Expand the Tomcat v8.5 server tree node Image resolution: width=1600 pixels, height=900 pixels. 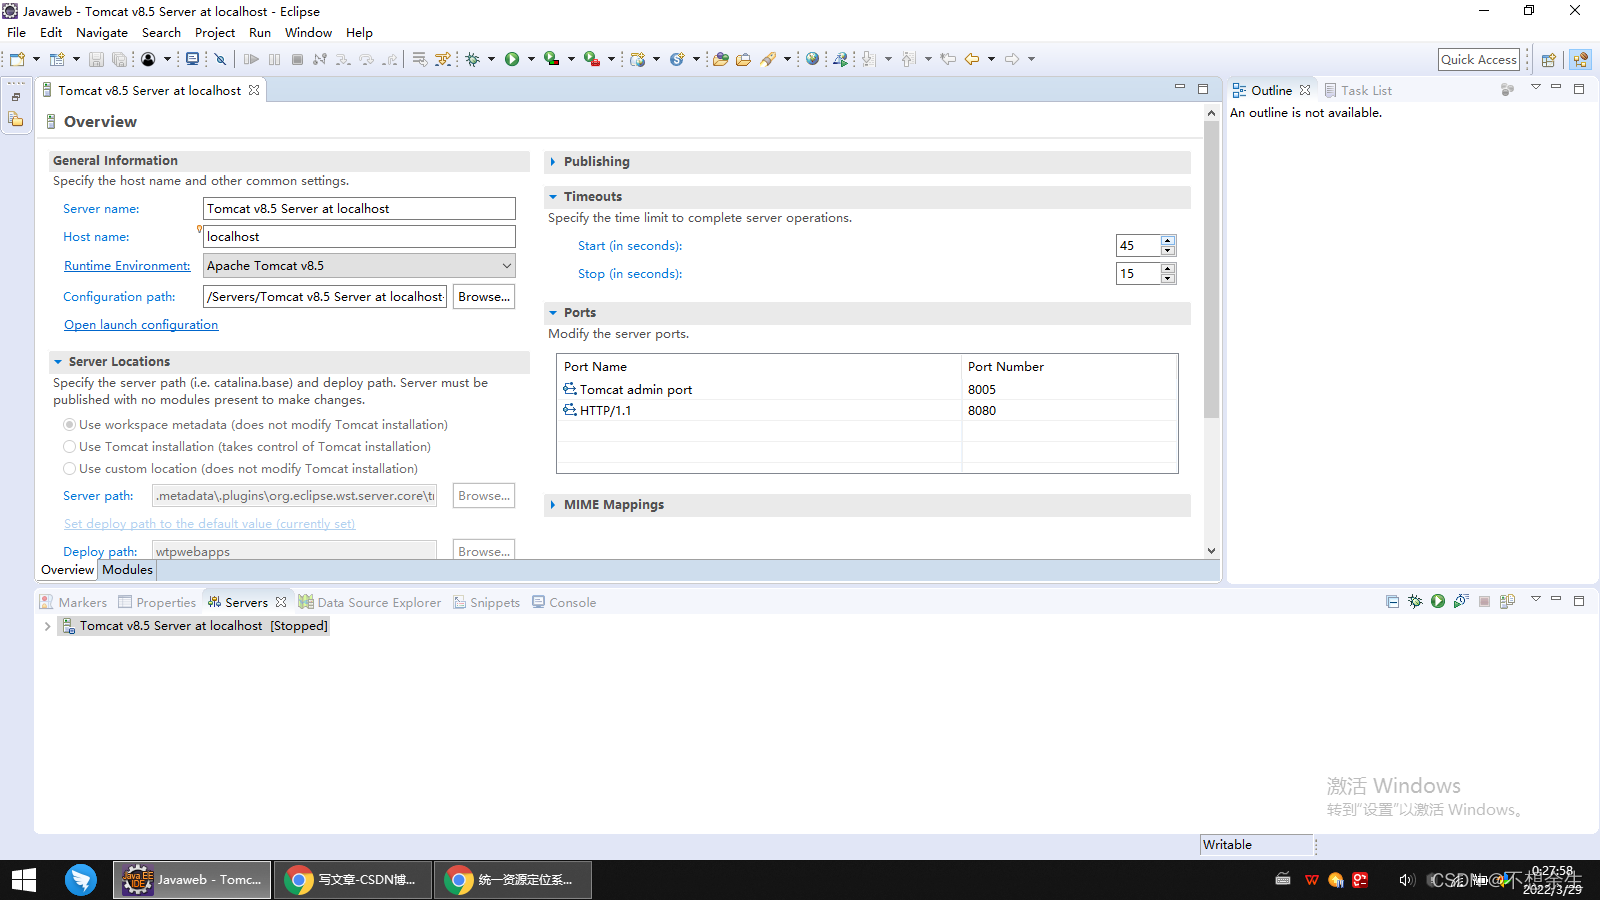(x=47, y=626)
